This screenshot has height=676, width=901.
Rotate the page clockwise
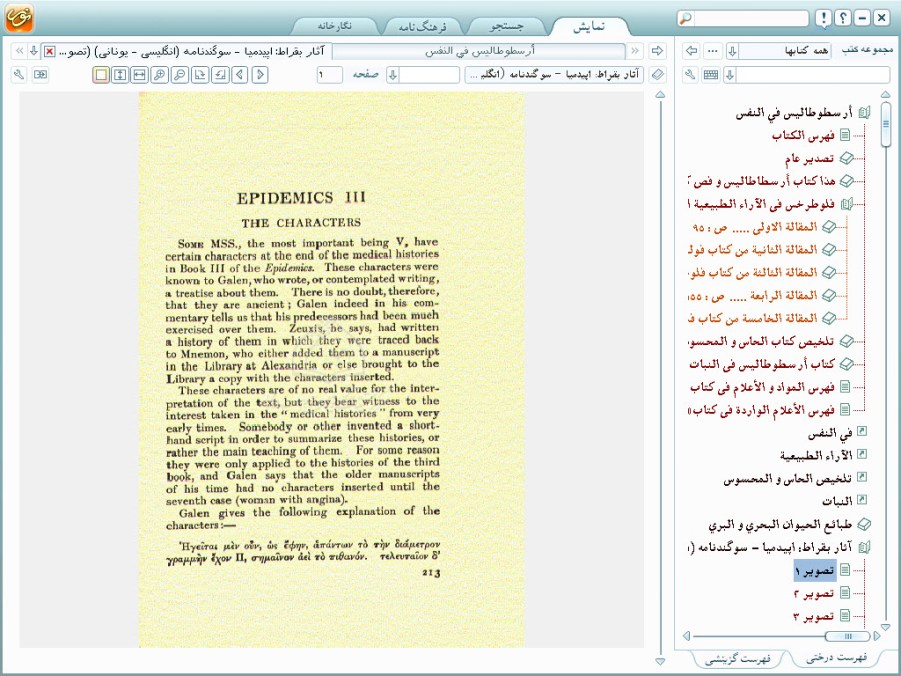200,75
